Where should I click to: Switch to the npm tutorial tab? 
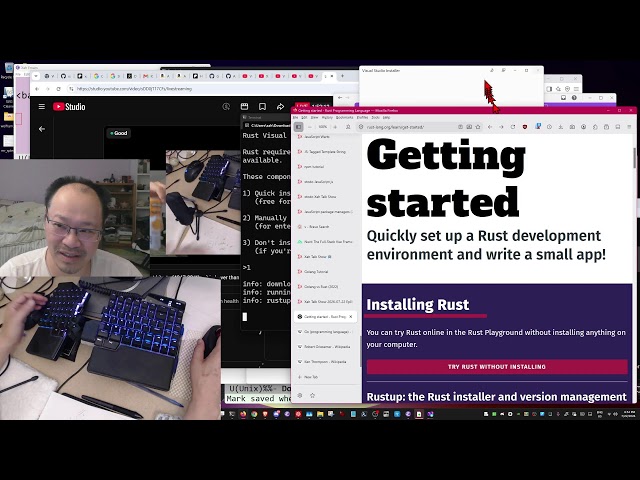325,167
